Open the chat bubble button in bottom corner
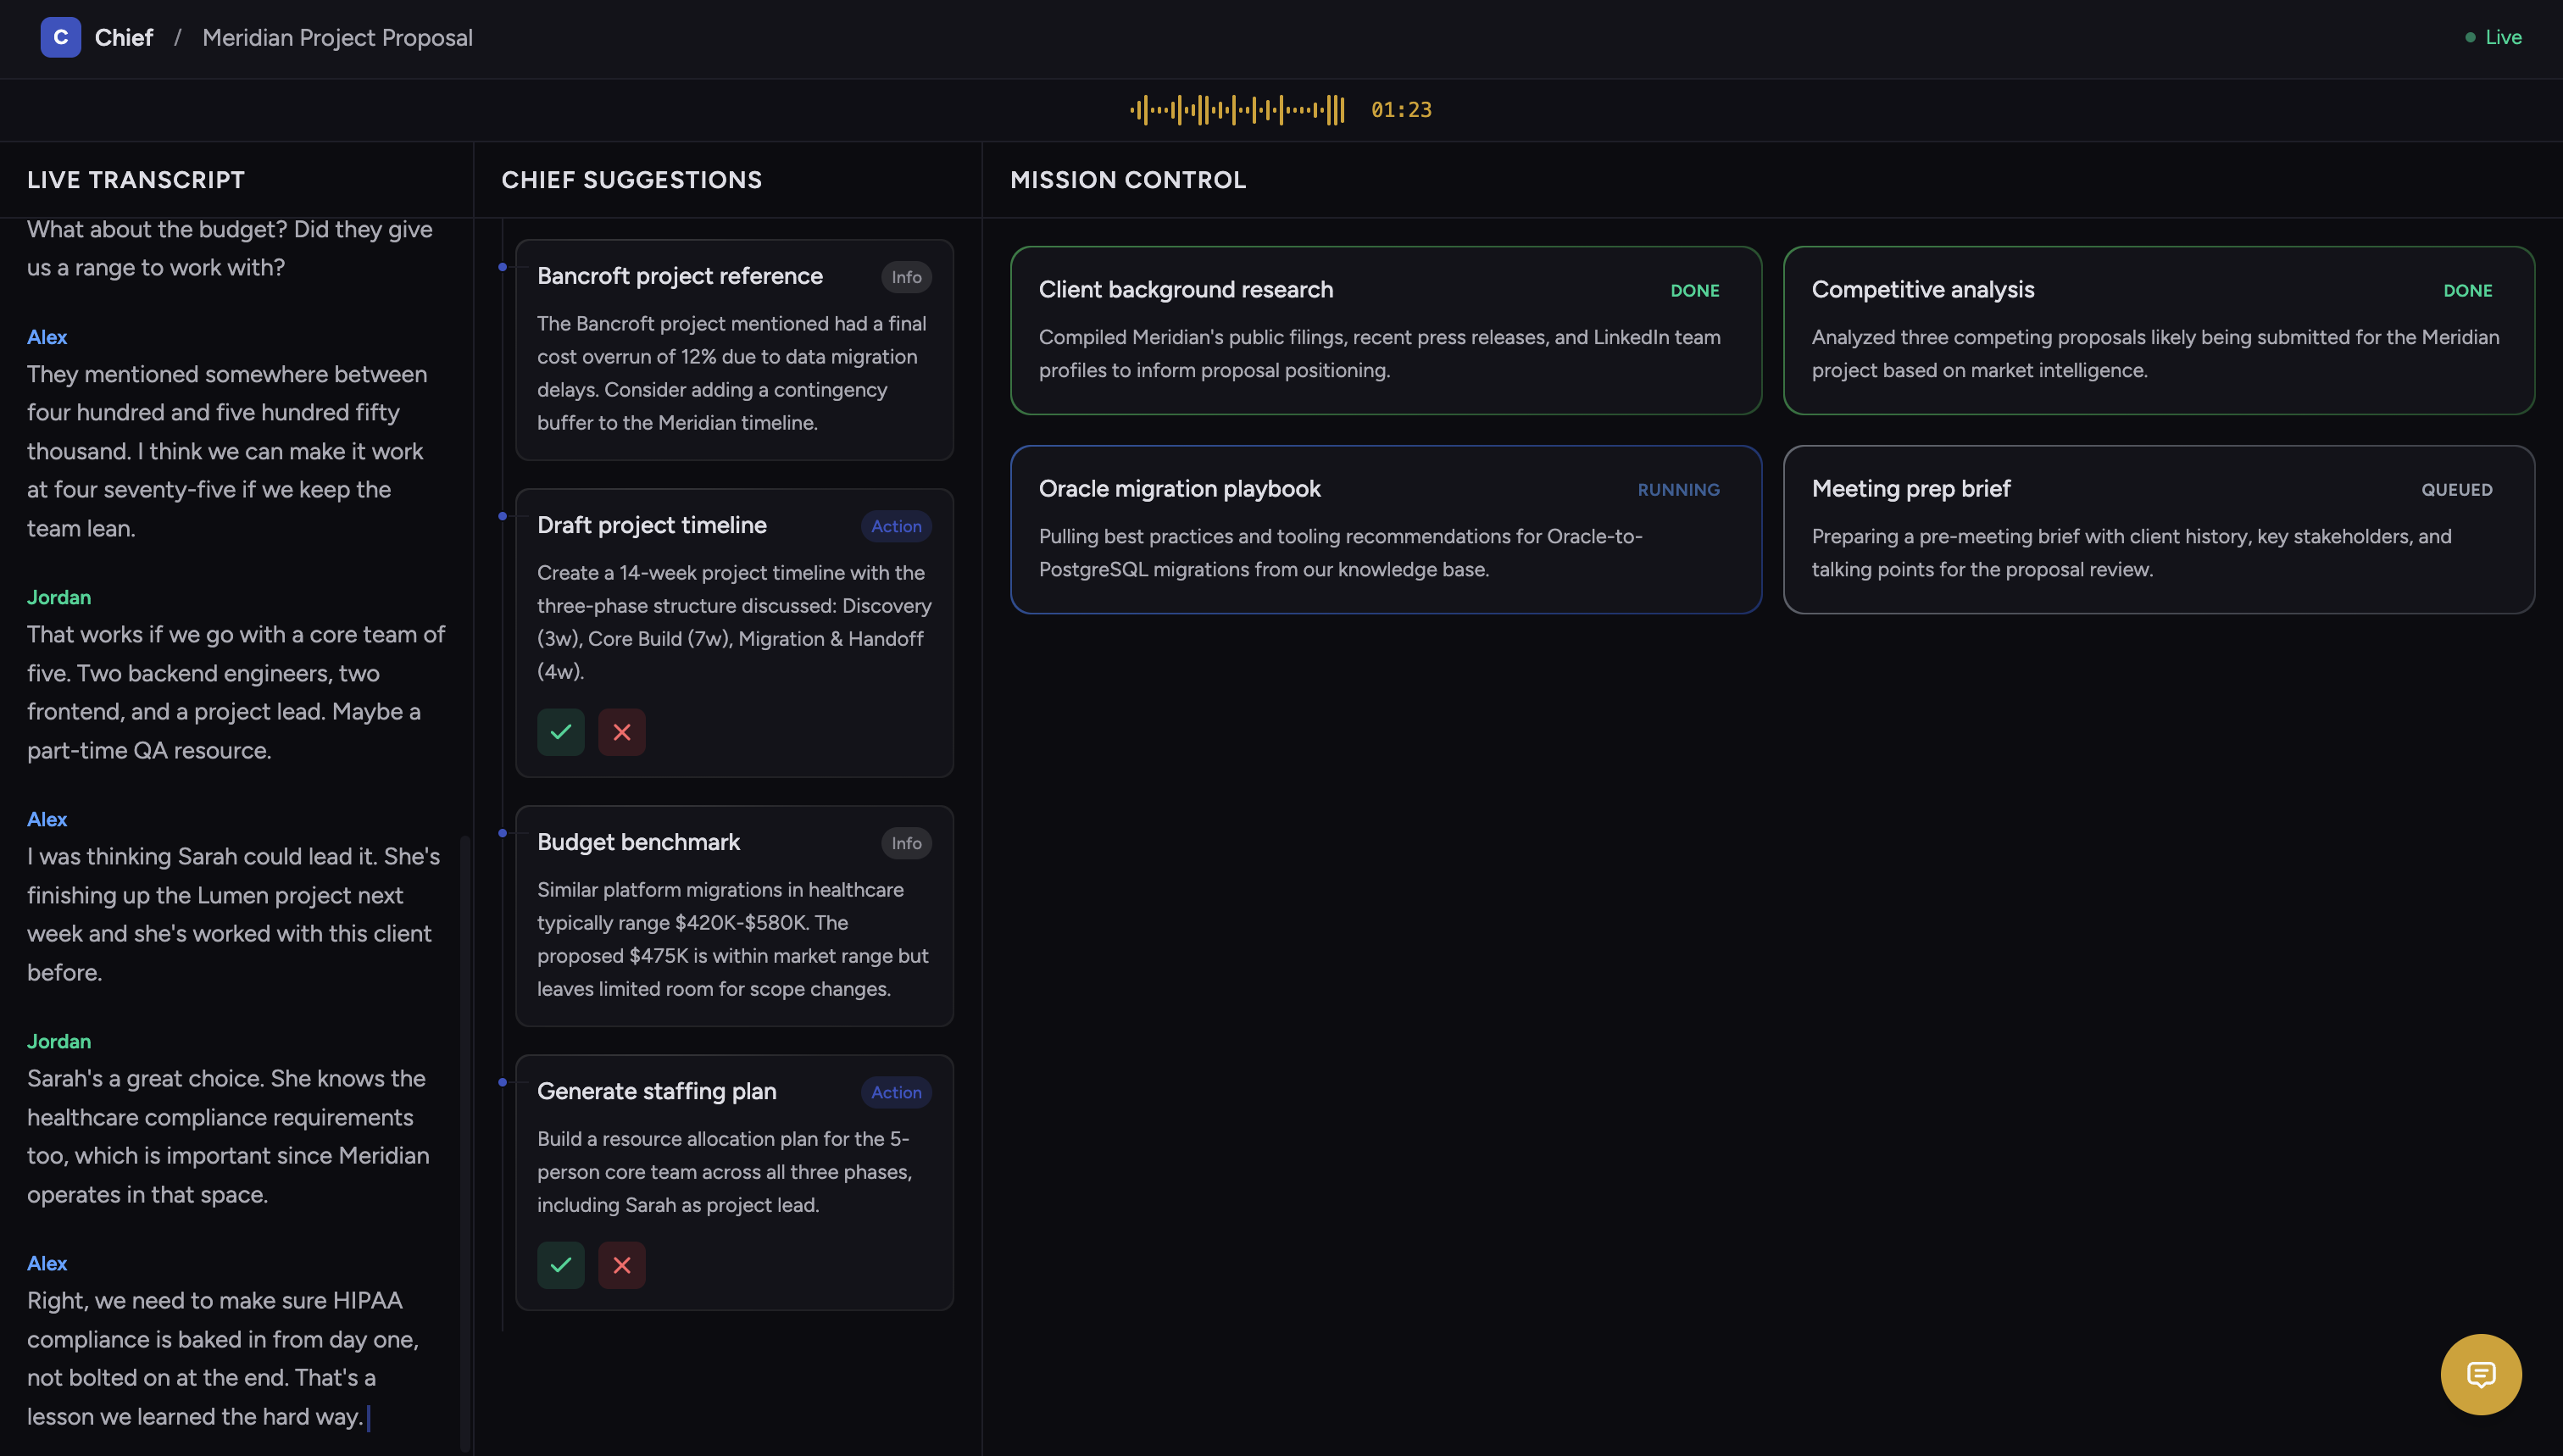 [x=2481, y=1374]
